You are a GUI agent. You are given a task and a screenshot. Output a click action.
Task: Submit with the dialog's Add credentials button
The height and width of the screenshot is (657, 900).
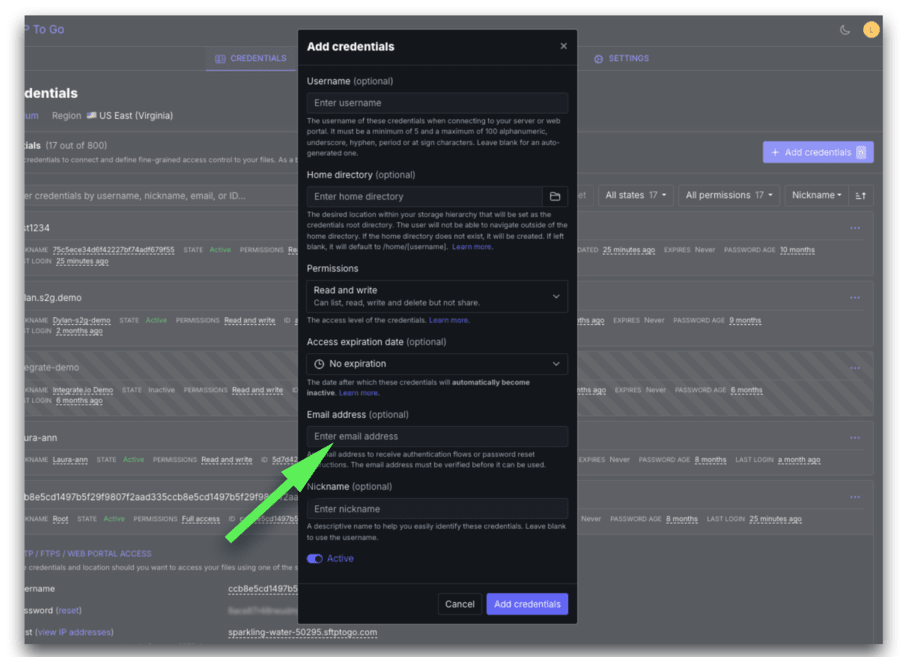pyautogui.click(x=527, y=604)
